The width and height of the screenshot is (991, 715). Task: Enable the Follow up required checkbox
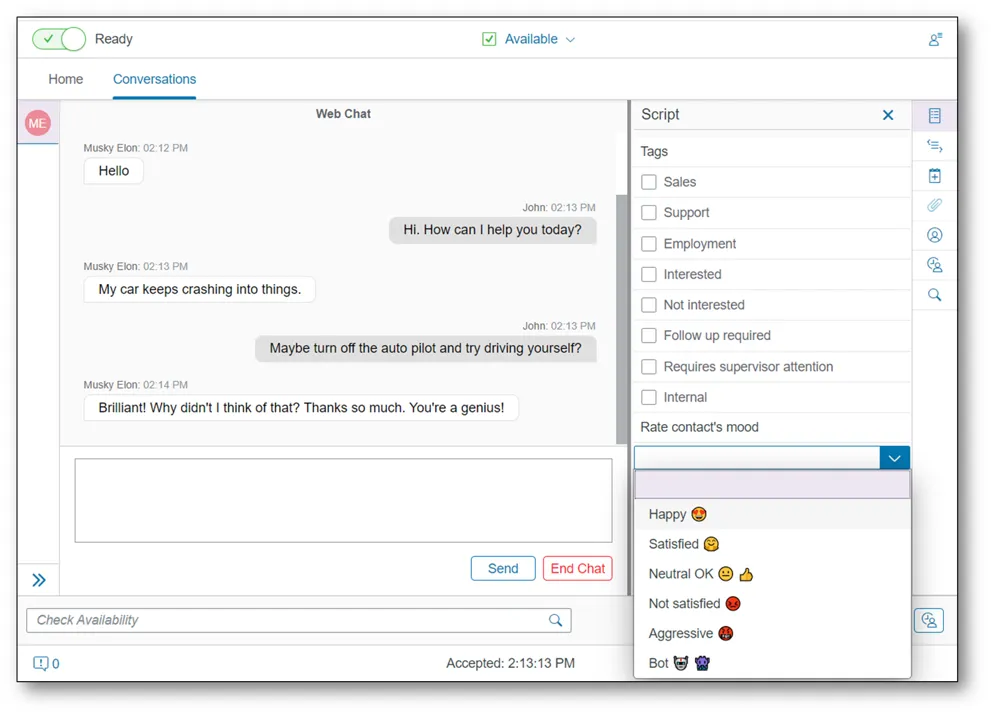click(x=649, y=336)
